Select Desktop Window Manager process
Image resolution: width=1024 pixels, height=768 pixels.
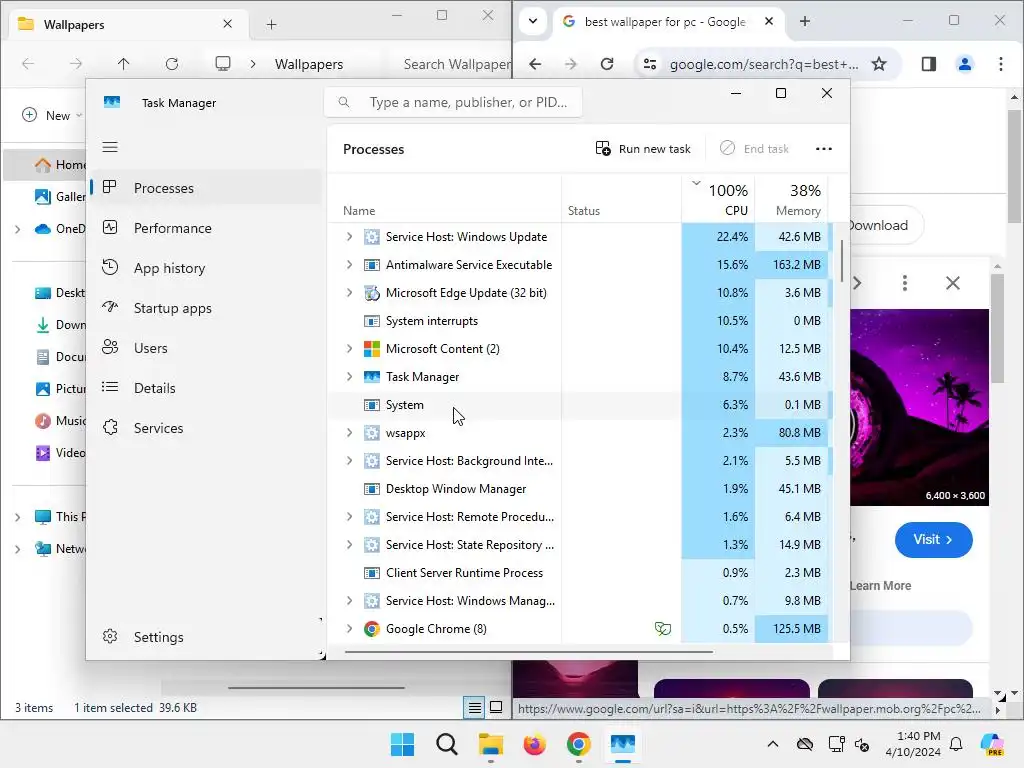pyautogui.click(x=579, y=488)
